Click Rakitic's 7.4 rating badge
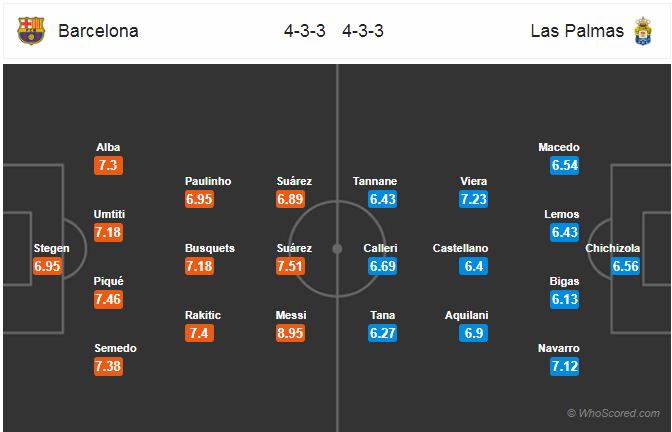This screenshot has height=432, width=672. 199,333
